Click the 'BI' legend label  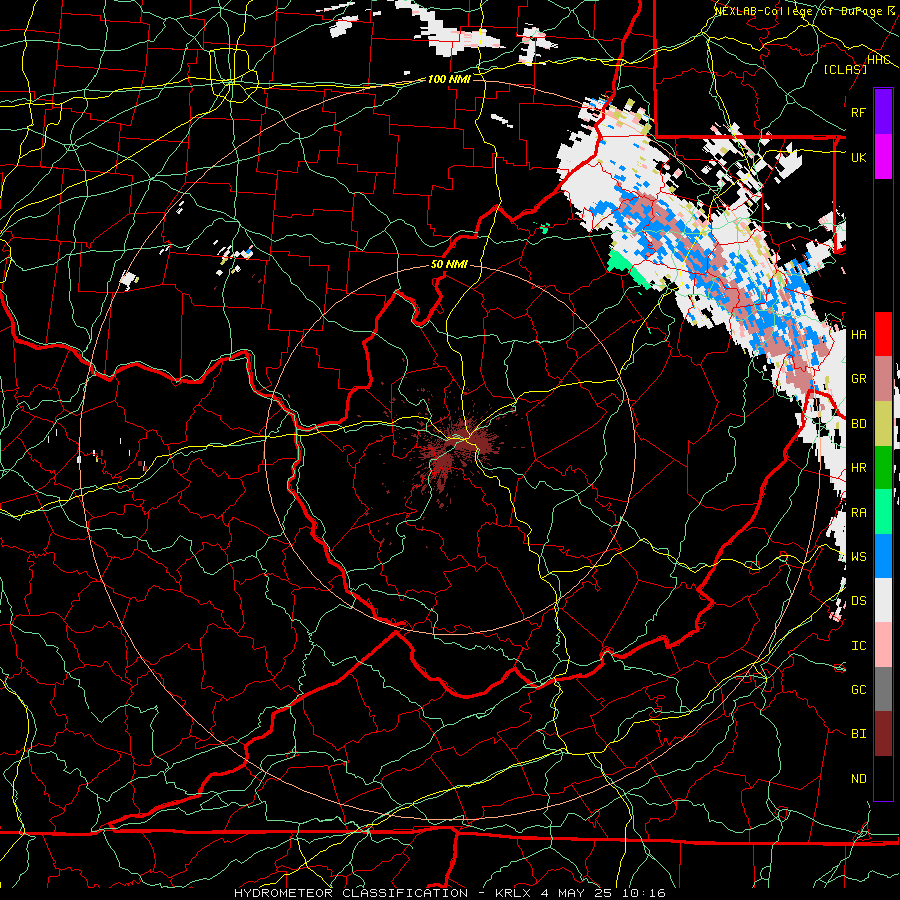coord(859,734)
